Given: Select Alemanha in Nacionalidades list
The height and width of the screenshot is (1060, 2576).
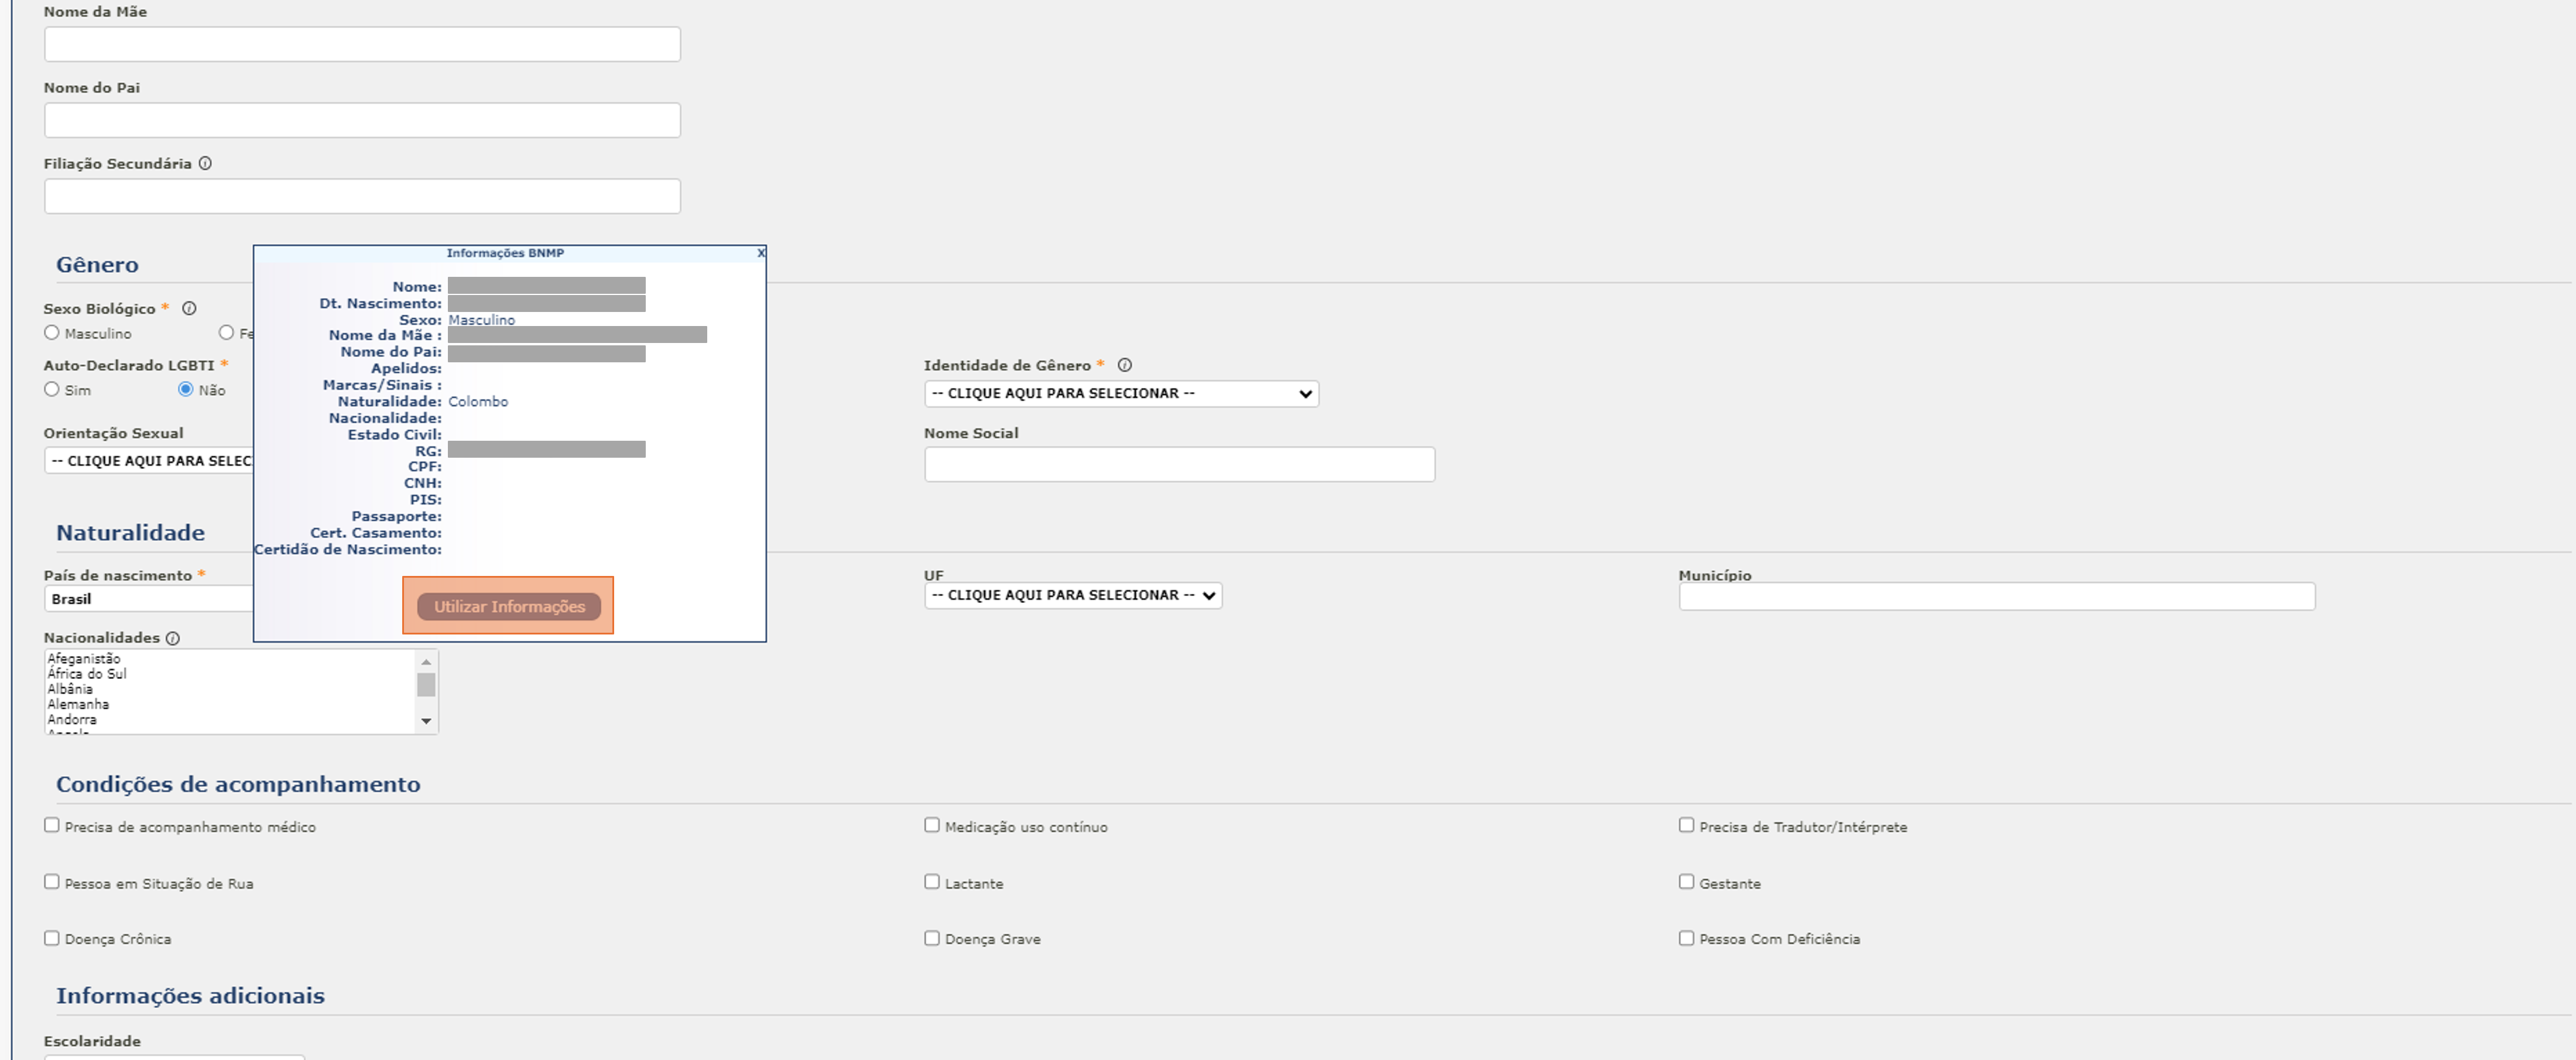Looking at the screenshot, I should coord(230,705).
